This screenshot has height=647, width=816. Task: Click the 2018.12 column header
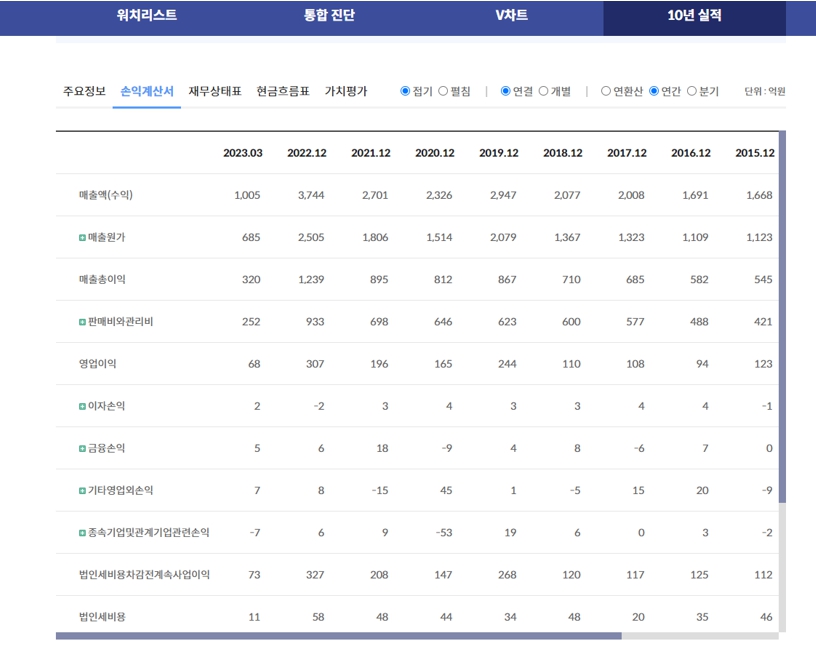coord(563,153)
